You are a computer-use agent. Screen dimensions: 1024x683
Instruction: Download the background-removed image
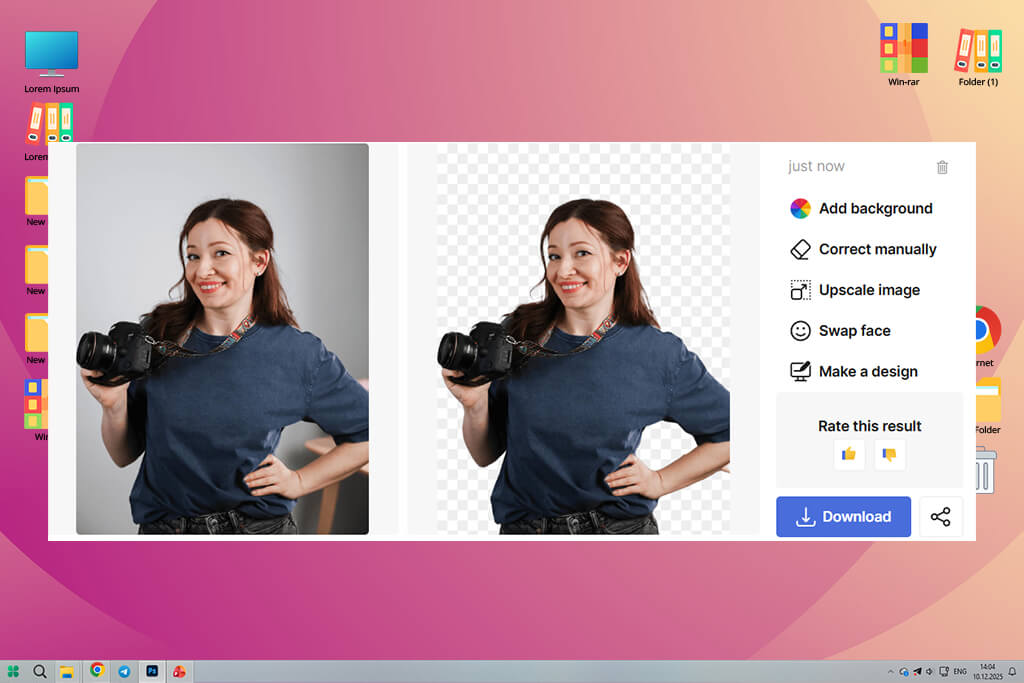point(843,516)
